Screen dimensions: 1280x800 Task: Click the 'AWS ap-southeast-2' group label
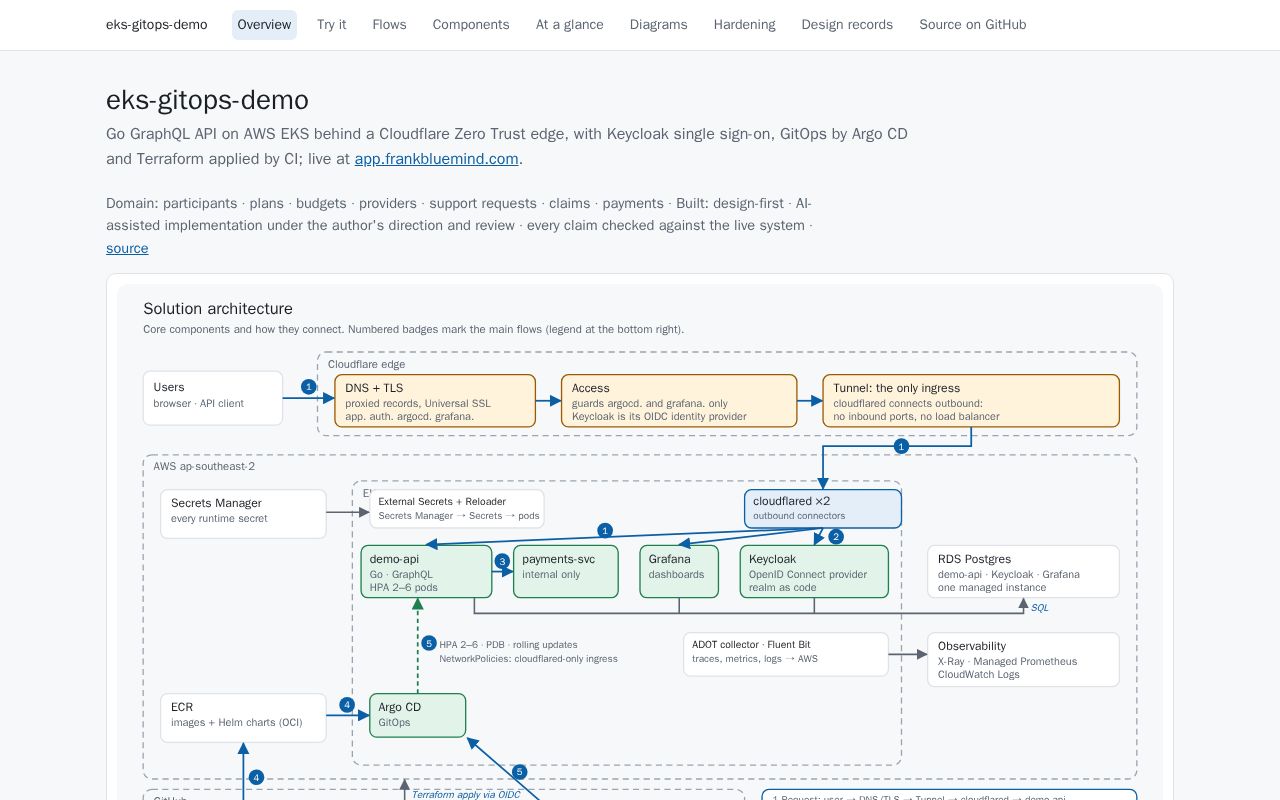[x=204, y=467]
